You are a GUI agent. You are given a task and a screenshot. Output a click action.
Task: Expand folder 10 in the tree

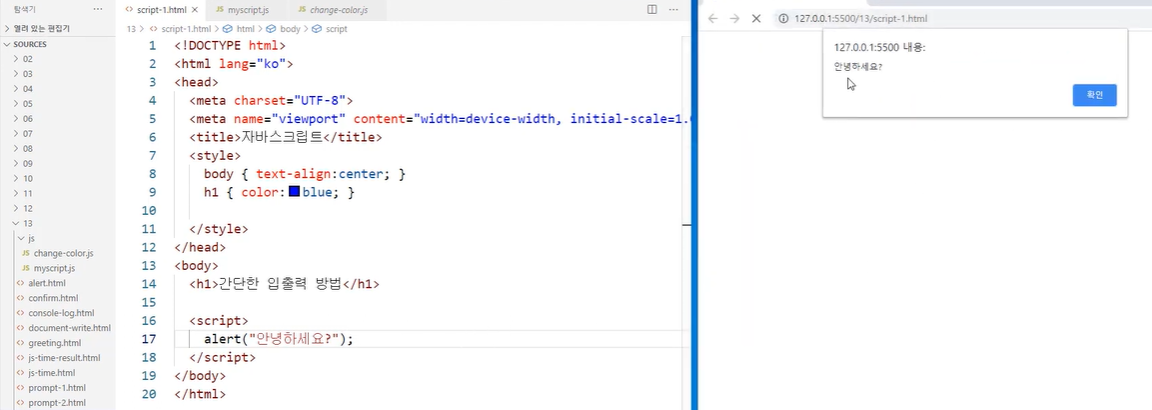(57, 179)
